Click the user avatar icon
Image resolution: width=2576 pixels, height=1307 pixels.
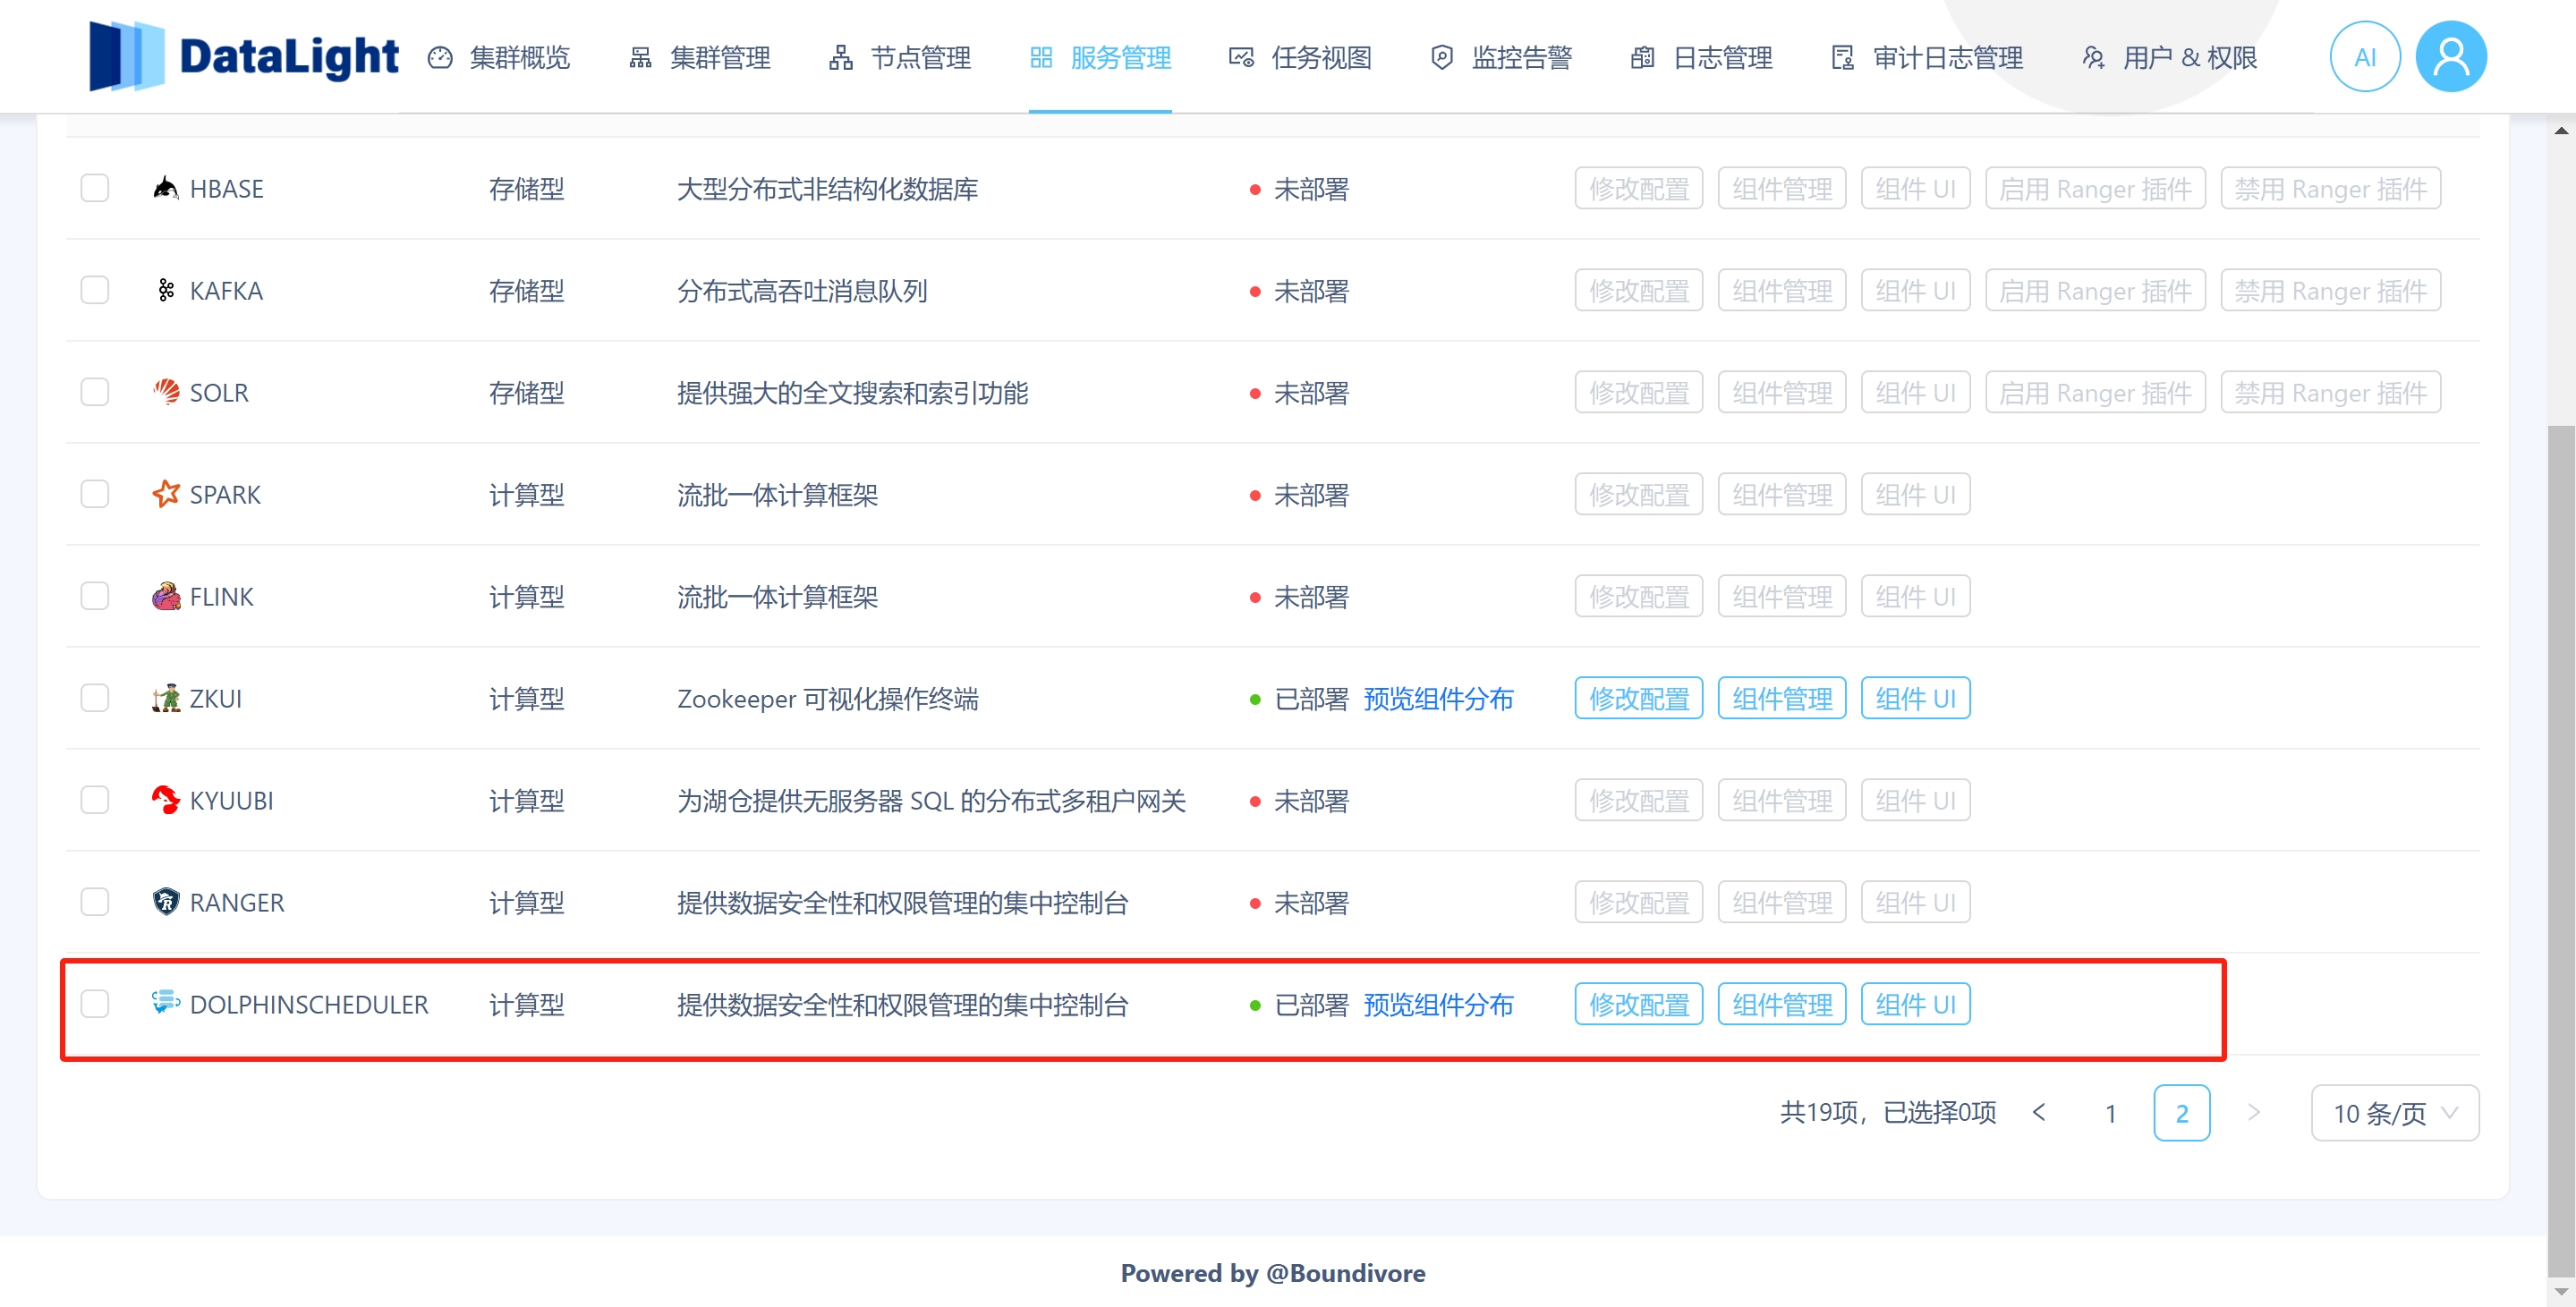2450,57
